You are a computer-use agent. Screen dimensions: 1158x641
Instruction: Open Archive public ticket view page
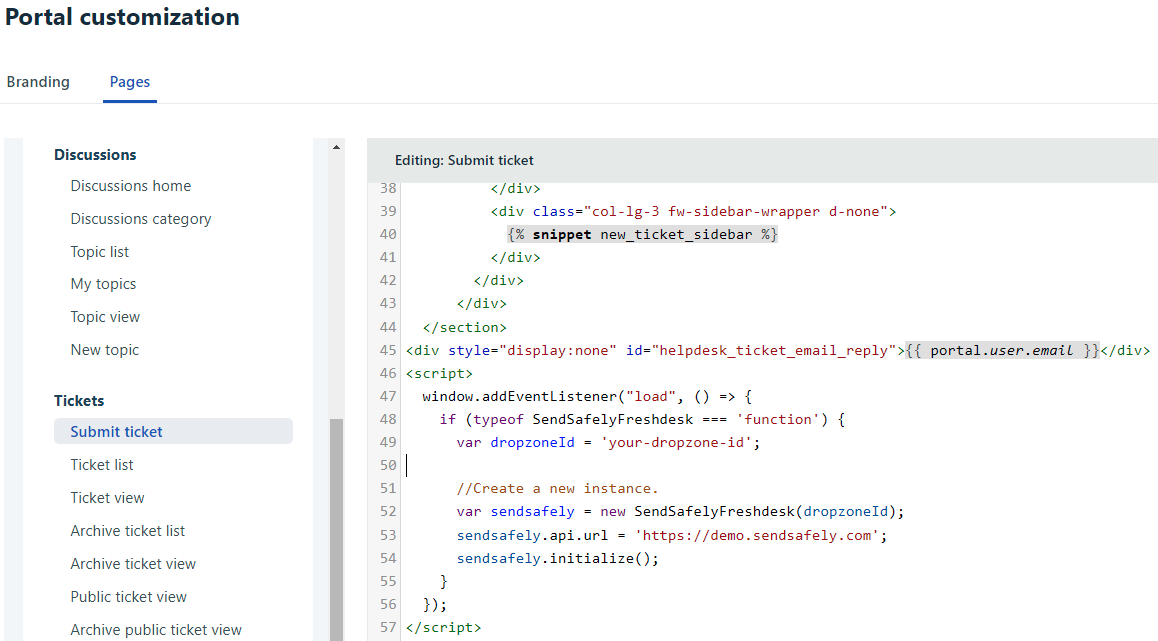[x=156, y=630]
